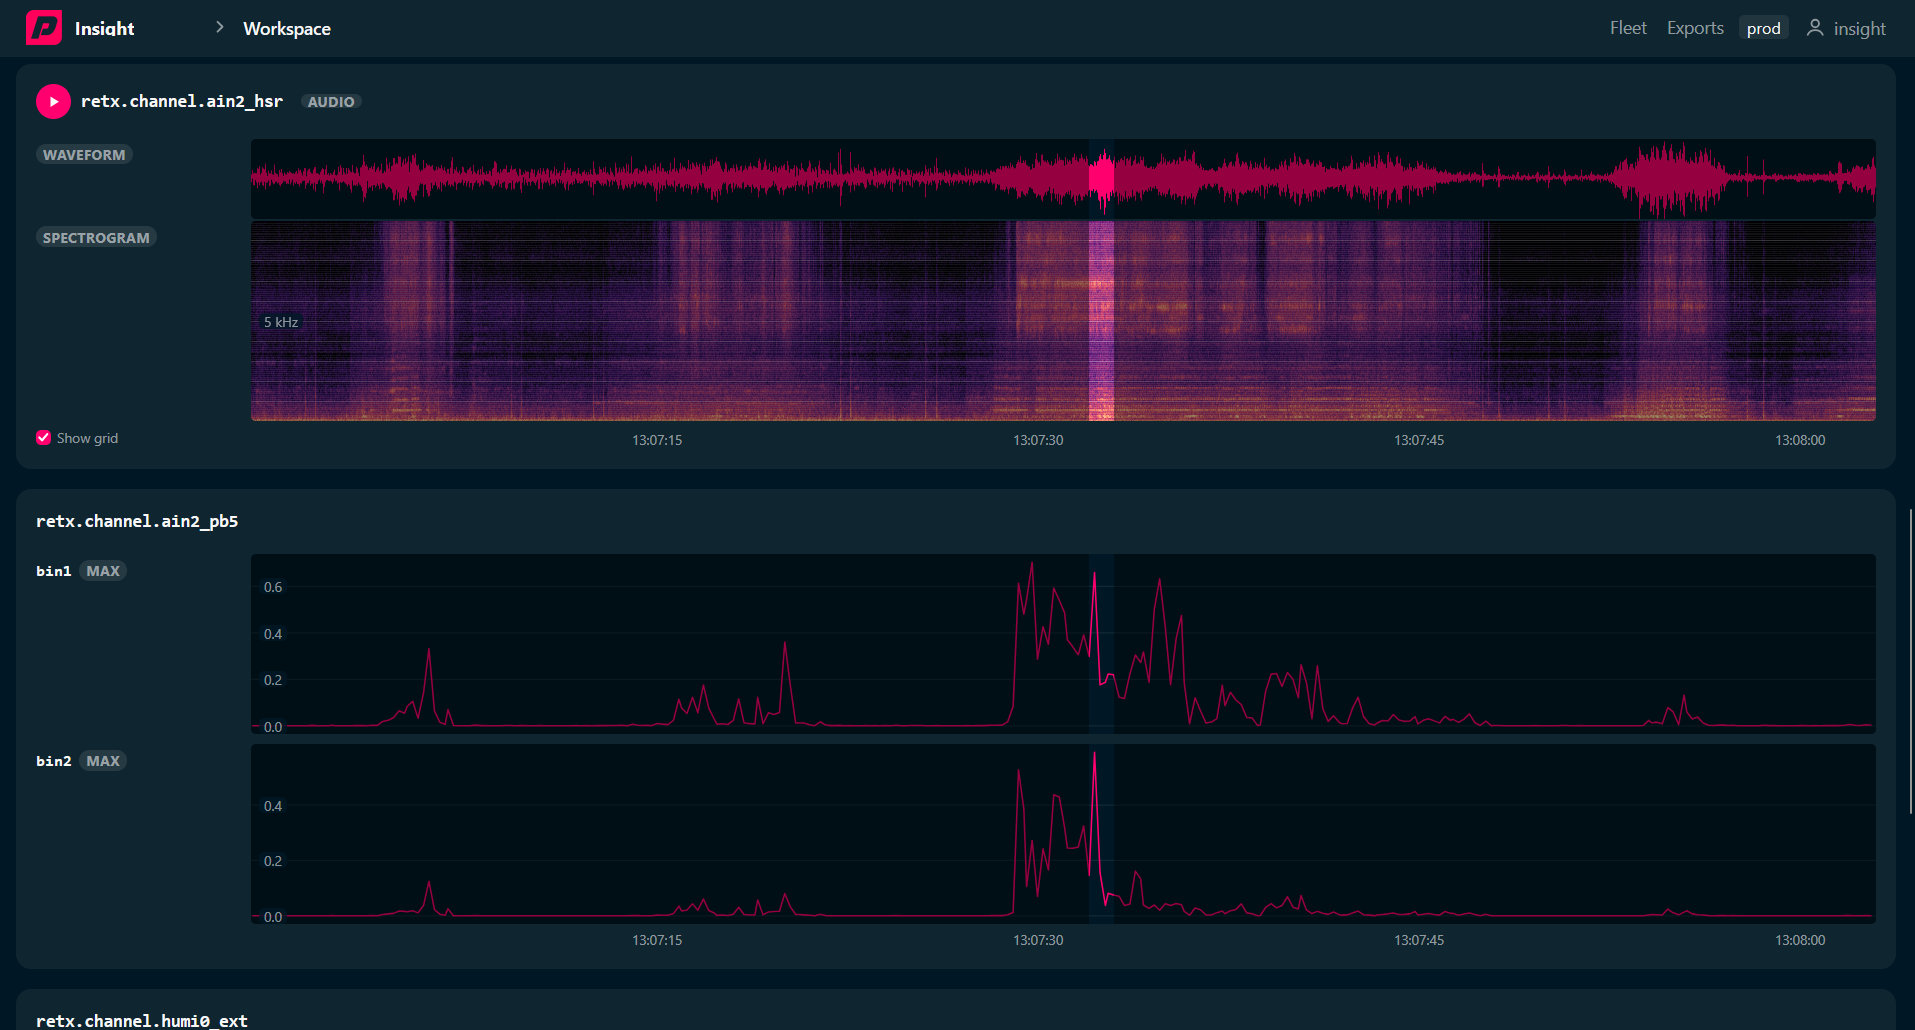Click the bin2 label
Screen dimensions: 1915x1030
coord(54,761)
